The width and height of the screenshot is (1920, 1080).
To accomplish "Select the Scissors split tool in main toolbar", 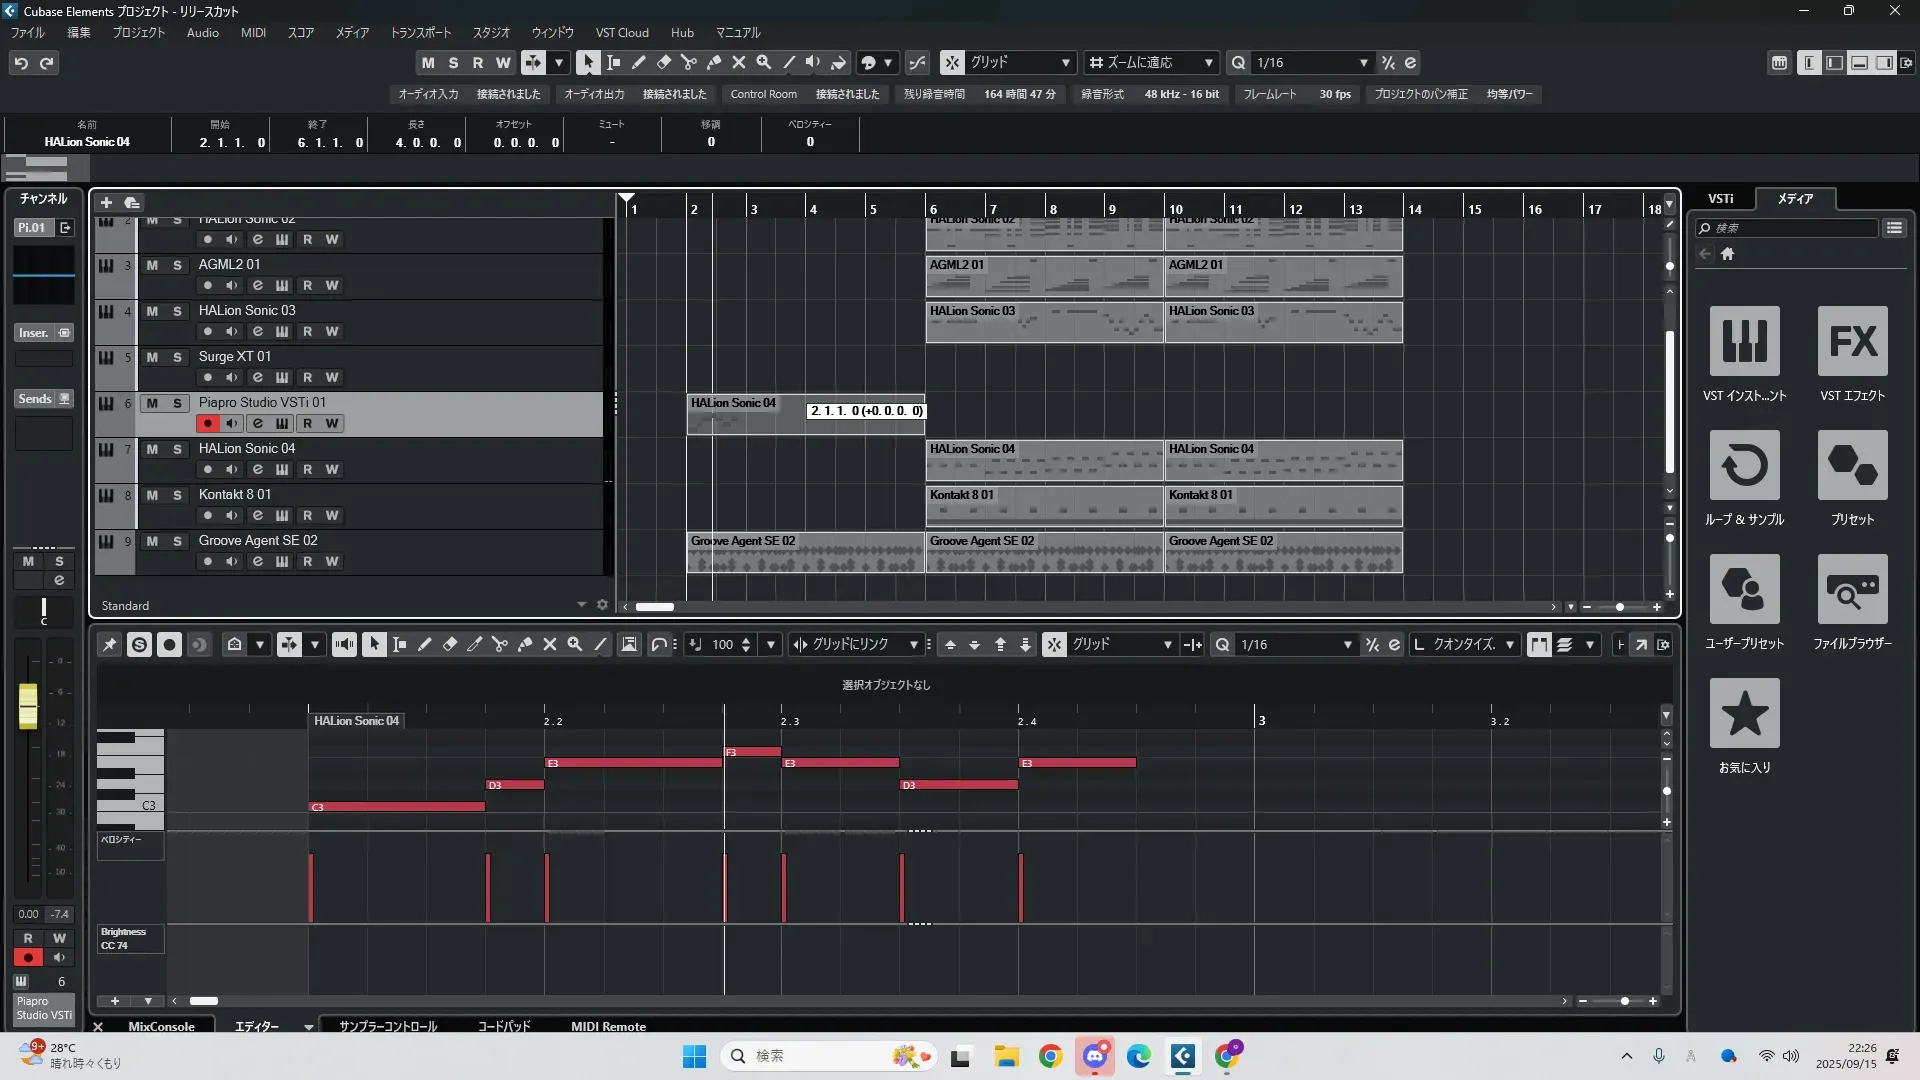I will pos(689,62).
